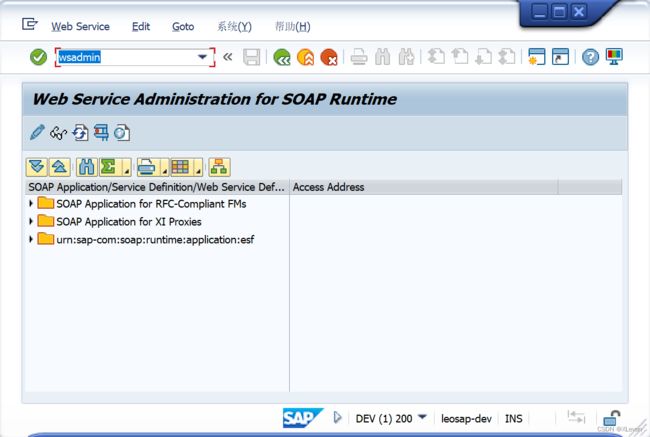Open the Layout selection dropdown arrow
The width and height of the screenshot is (650, 437).
click(x=199, y=168)
